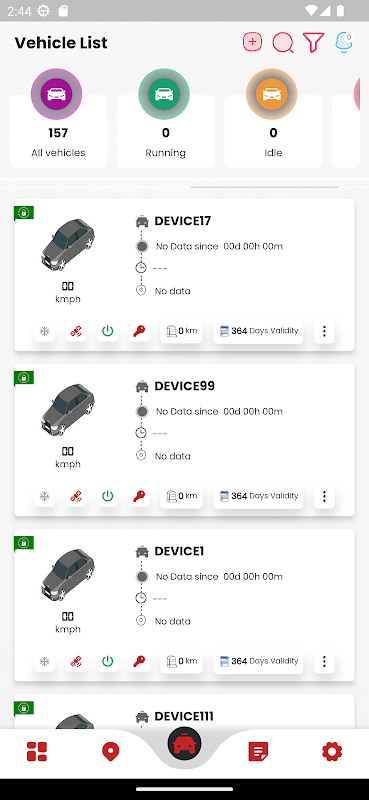
Task: Tap the AC snowflake icon for DEVICE17
Action: pyautogui.click(x=44, y=332)
